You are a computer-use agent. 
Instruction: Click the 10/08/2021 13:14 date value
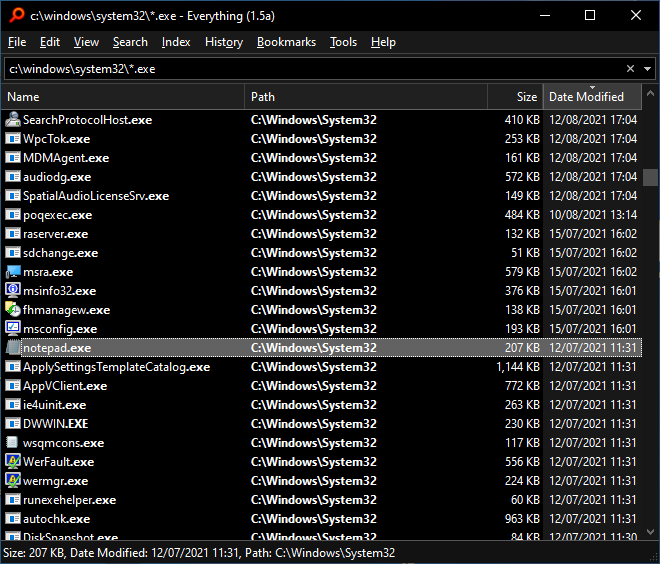(593, 215)
